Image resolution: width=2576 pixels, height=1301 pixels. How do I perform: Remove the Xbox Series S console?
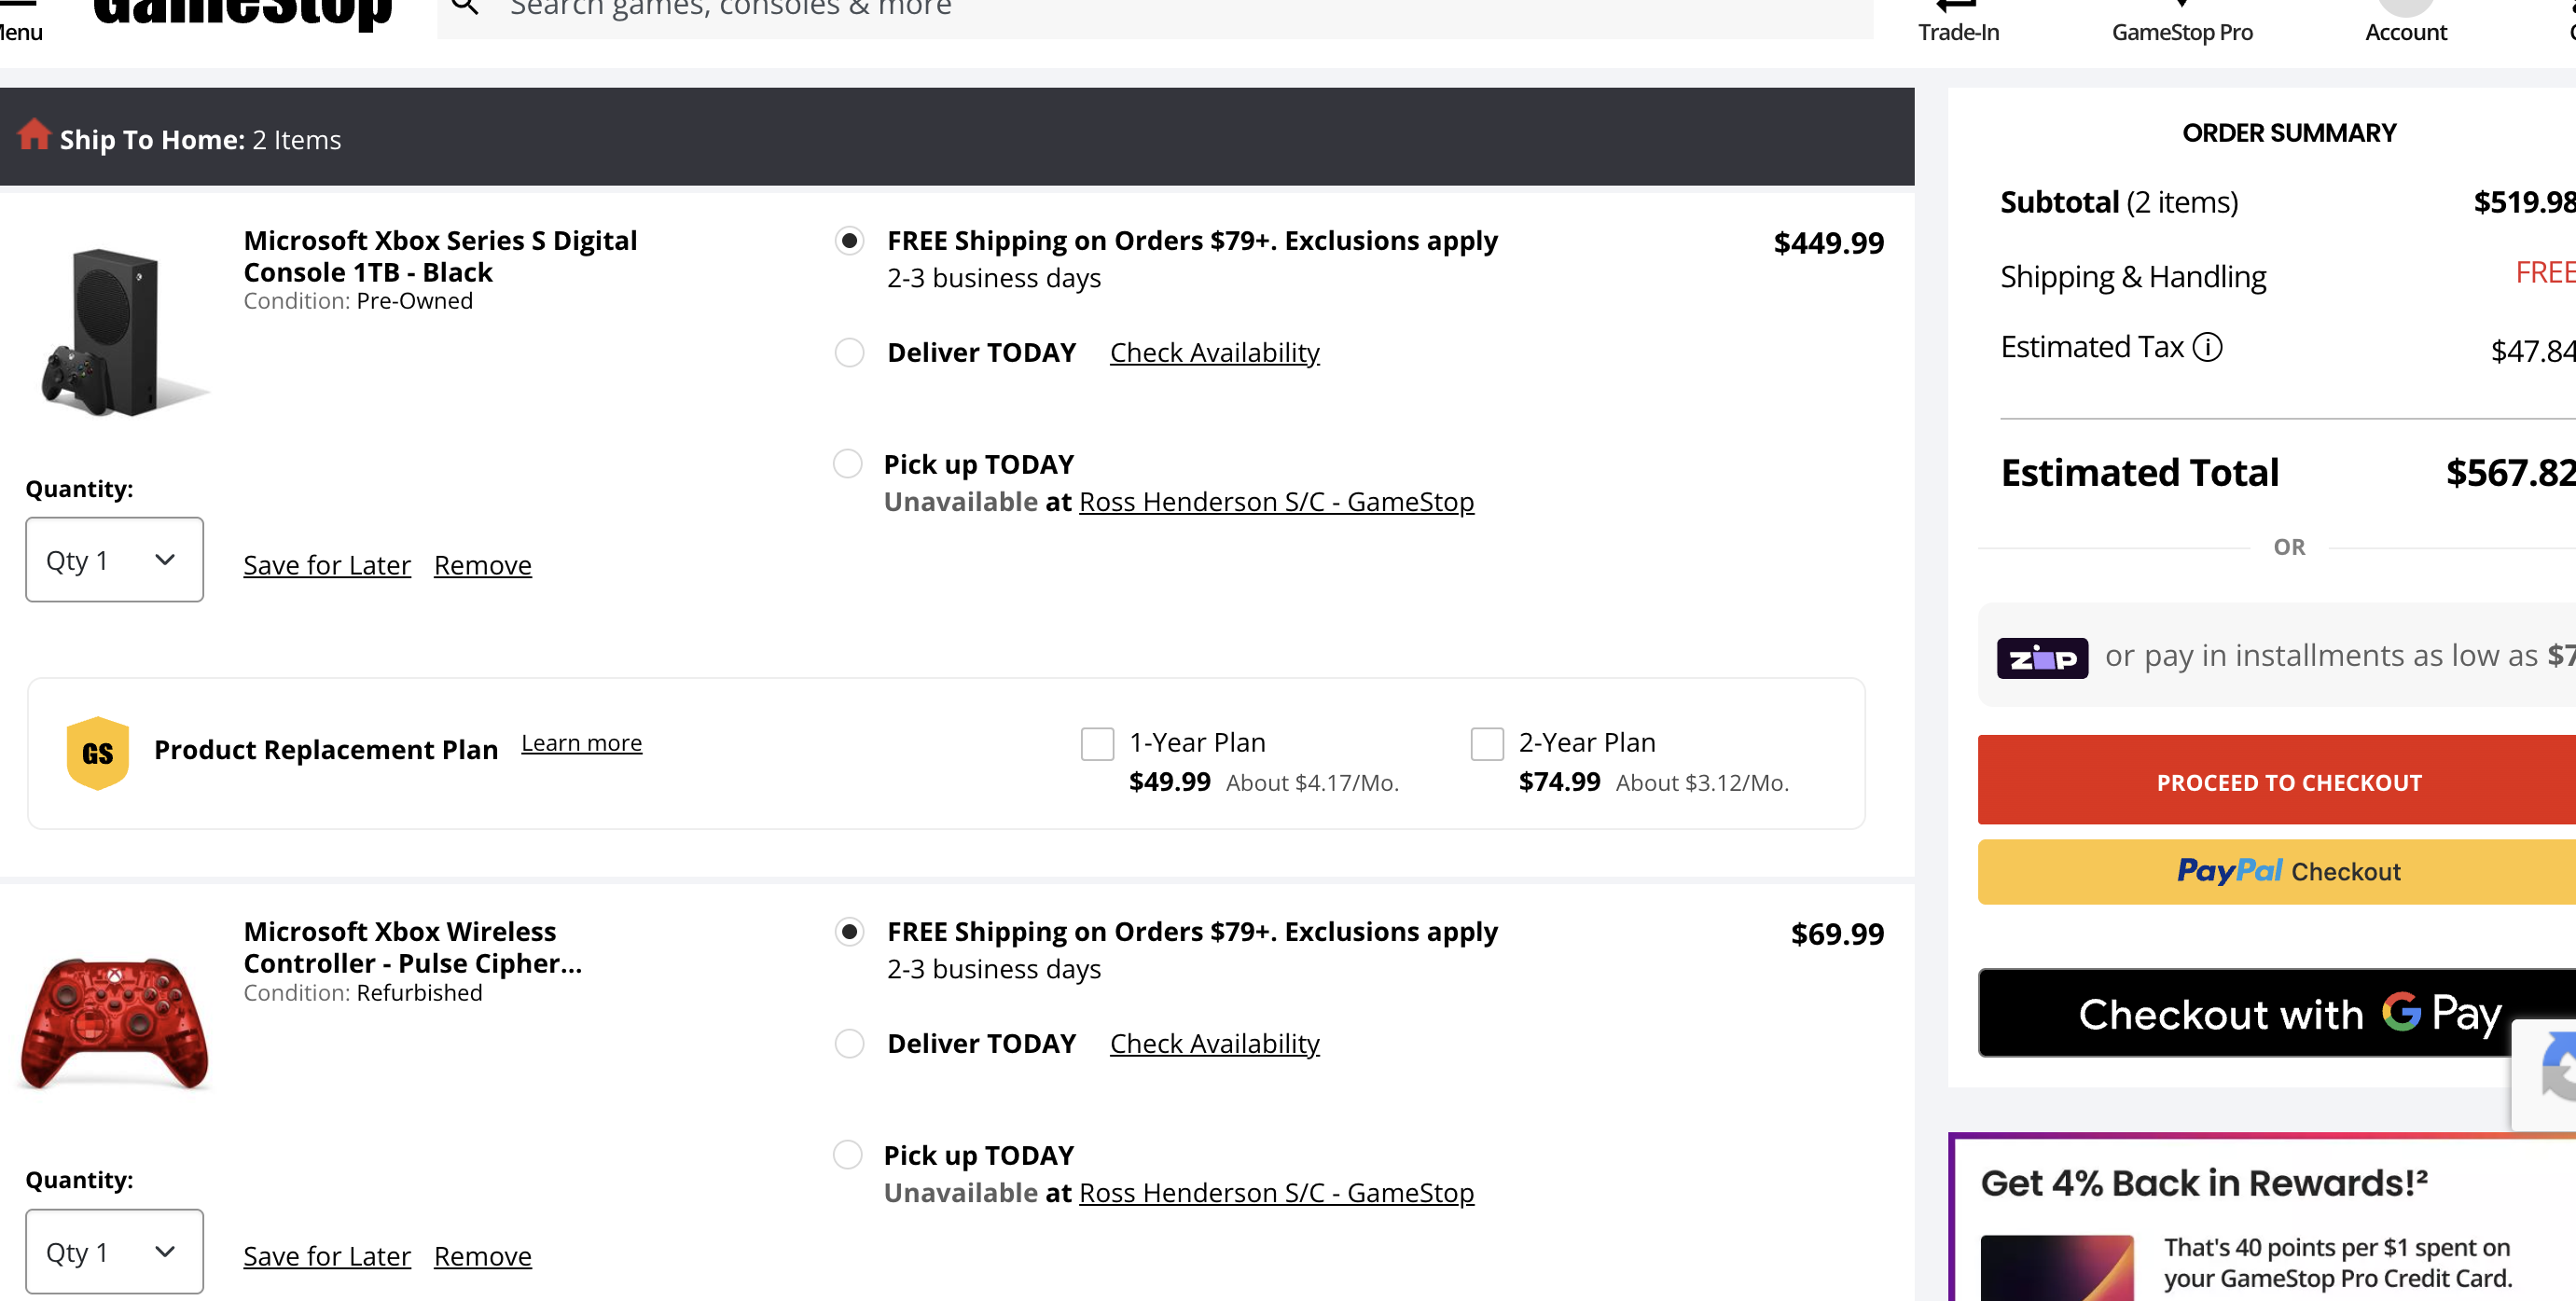[x=483, y=565]
